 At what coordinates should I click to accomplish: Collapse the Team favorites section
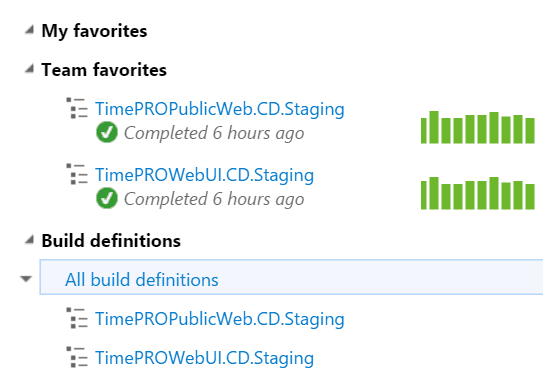pyautogui.click(x=29, y=69)
